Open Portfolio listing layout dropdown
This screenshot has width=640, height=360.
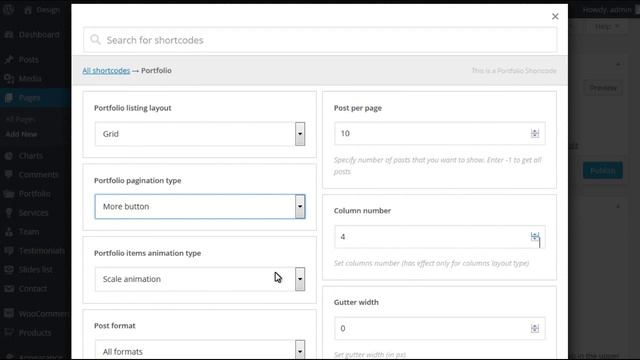[x=200, y=134]
